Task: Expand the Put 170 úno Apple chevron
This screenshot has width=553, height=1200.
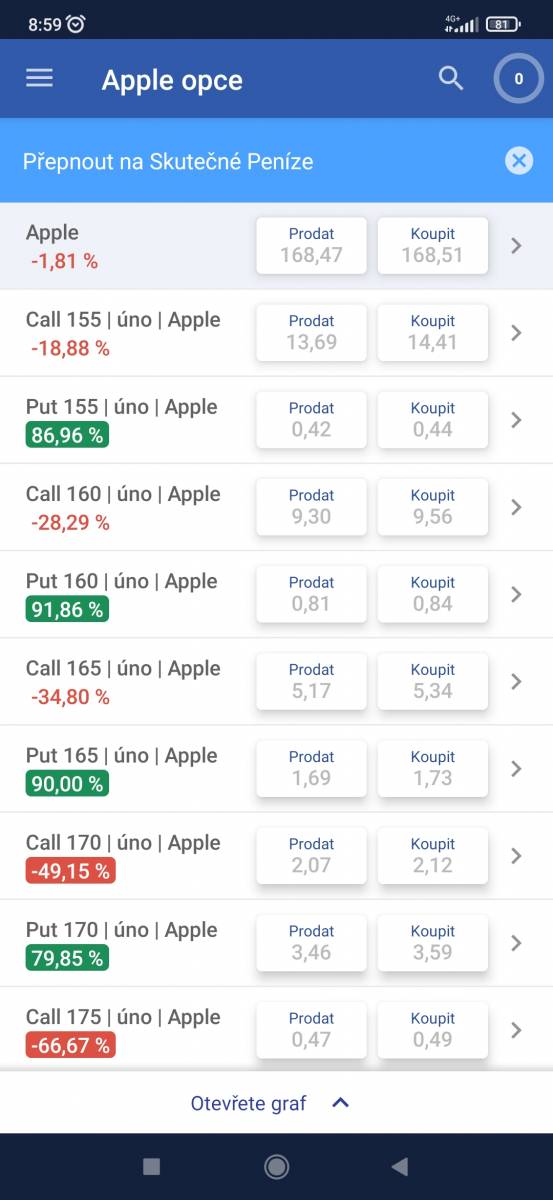Action: [516, 943]
